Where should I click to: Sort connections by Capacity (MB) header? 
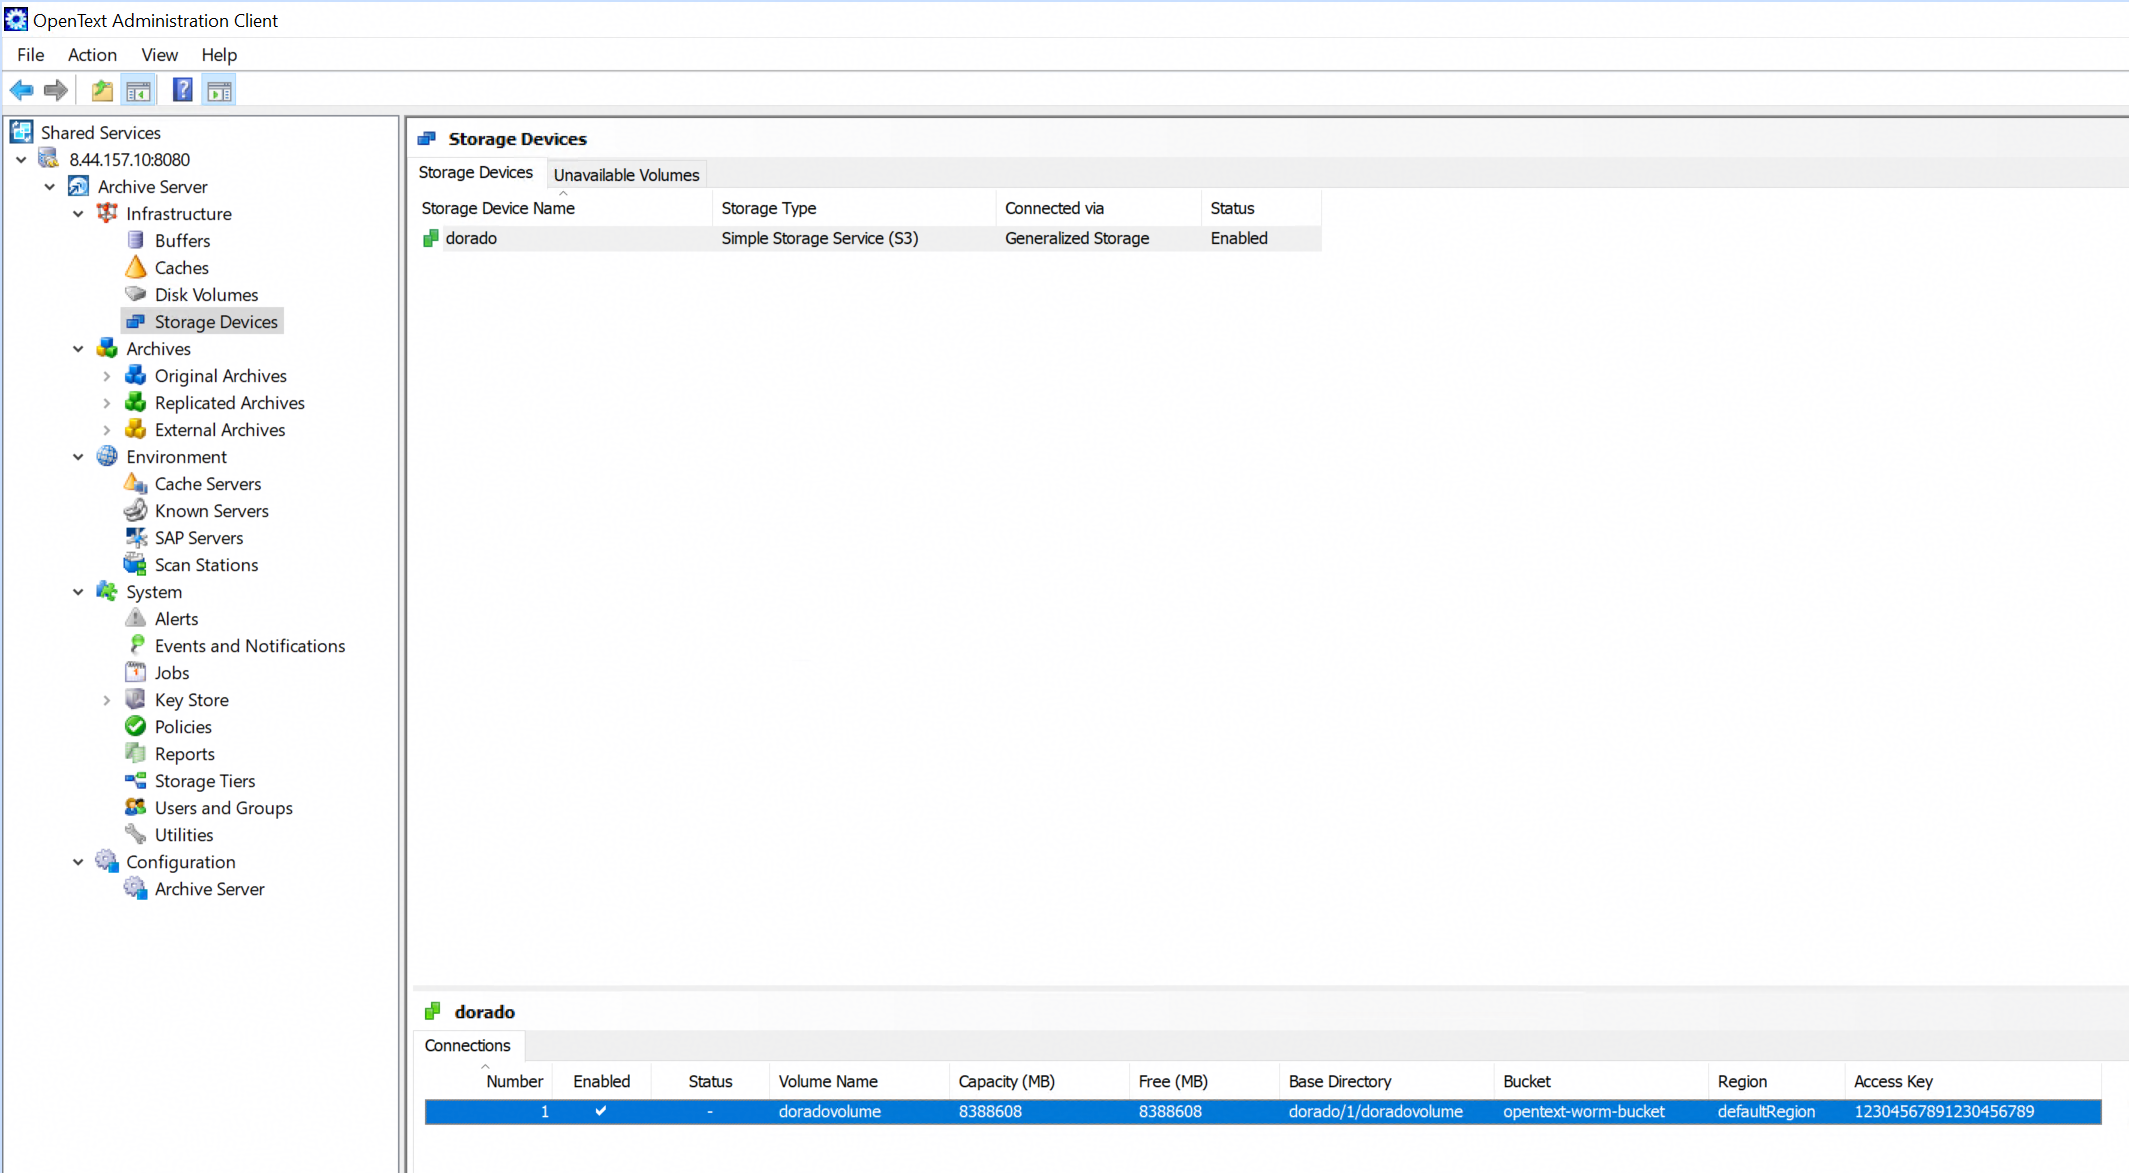1039,1081
